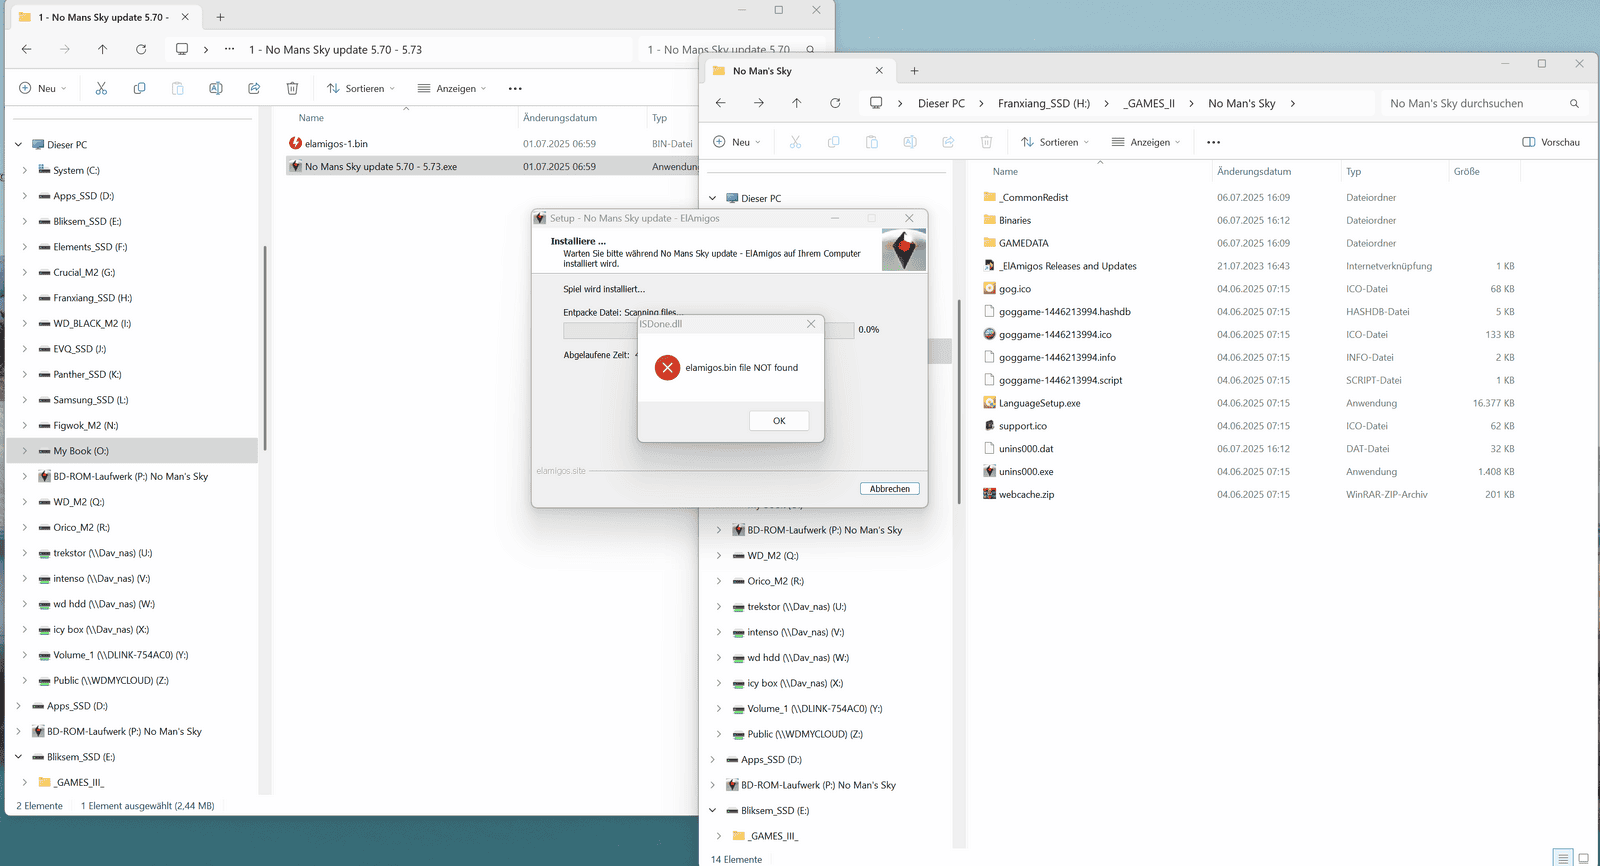
Task: Close the '1 - No Mans Sky update 5.70' tab
Action: [185, 17]
